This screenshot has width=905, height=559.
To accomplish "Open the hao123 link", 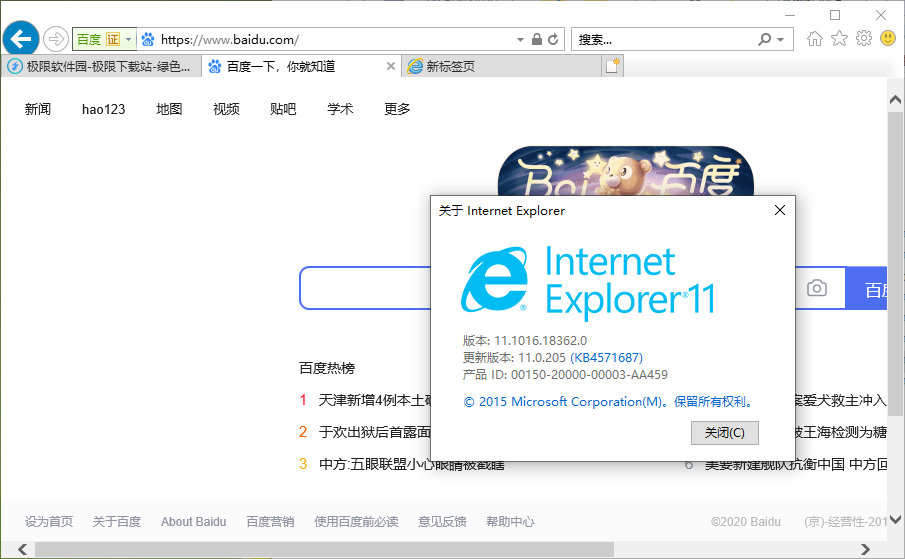I will pos(103,109).
